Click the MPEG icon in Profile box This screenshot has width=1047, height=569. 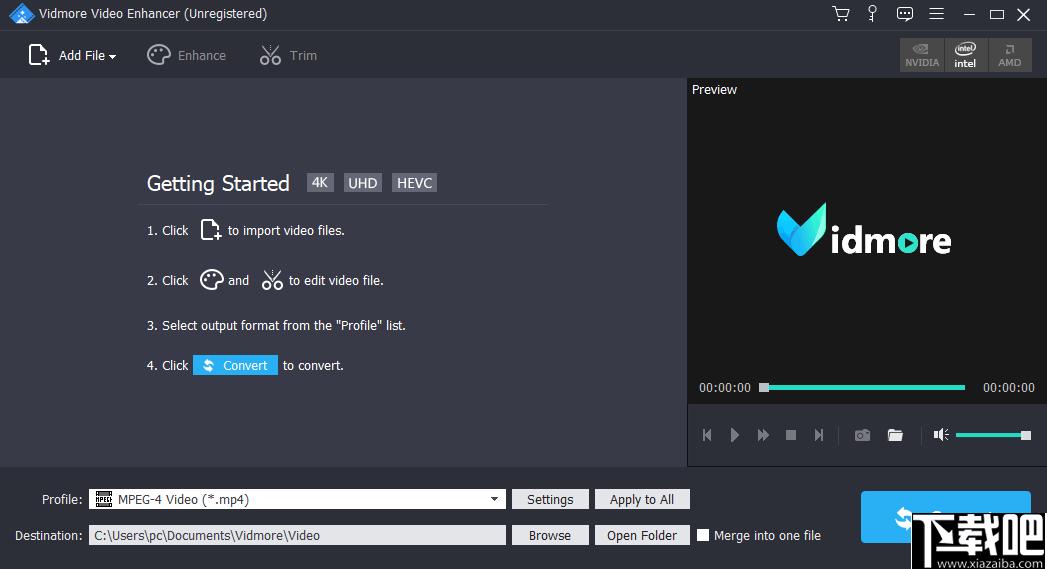tap(104, 499)
